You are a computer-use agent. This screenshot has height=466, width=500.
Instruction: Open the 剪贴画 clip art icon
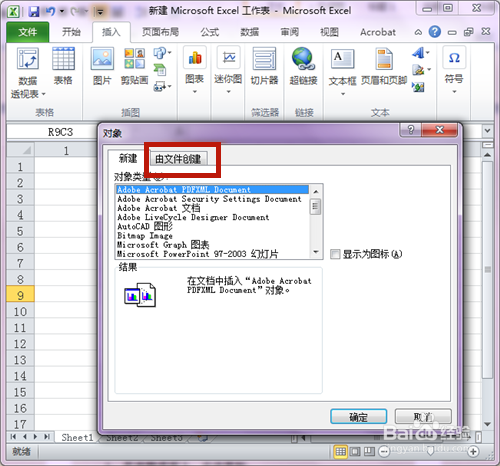pos(134,59)
